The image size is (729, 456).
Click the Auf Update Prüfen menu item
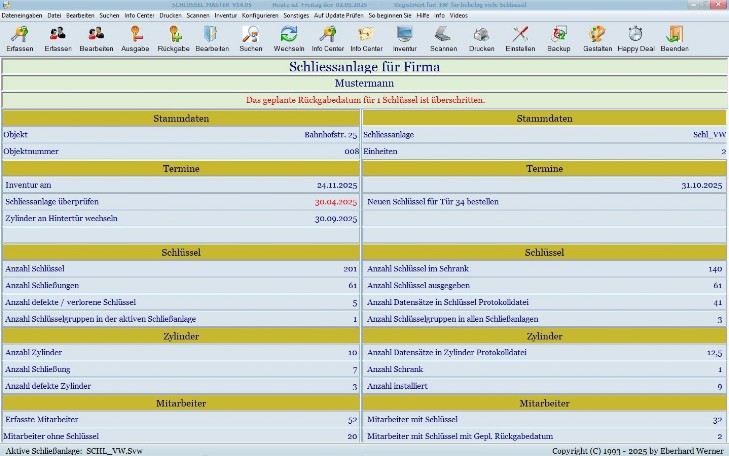(x=340, y=16)
